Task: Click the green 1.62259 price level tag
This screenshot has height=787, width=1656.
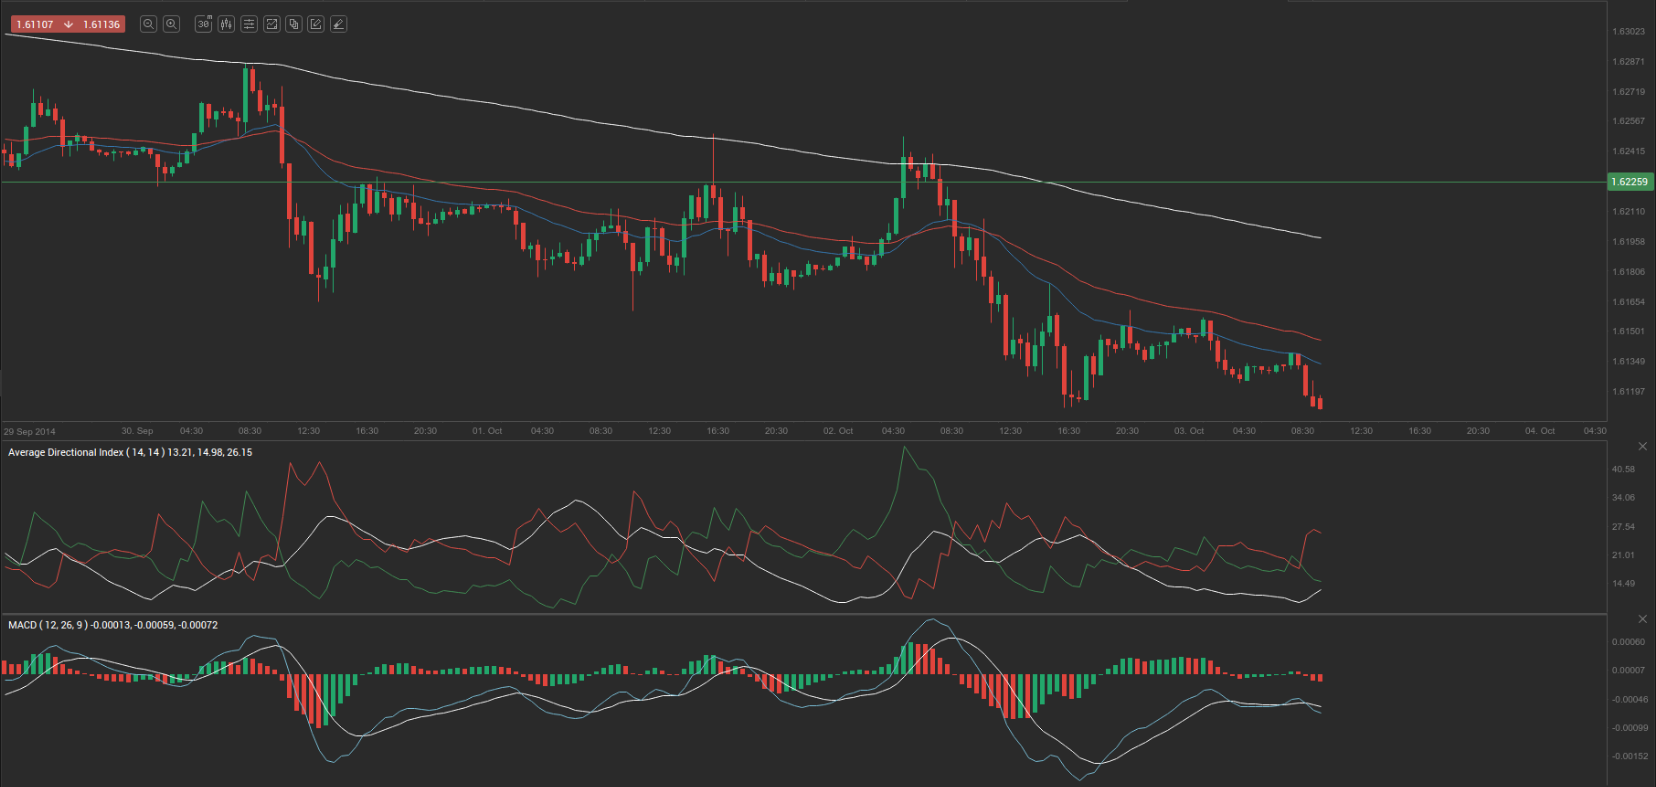Action: 1630,182
